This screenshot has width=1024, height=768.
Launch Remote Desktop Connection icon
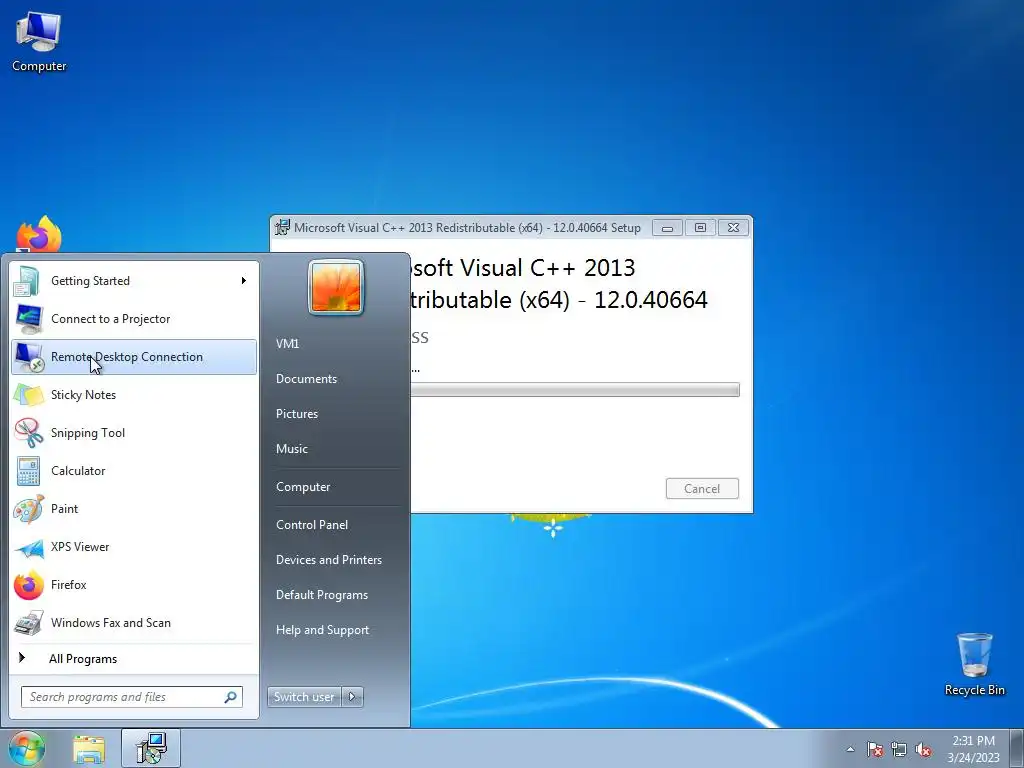[x=28, y=357]
